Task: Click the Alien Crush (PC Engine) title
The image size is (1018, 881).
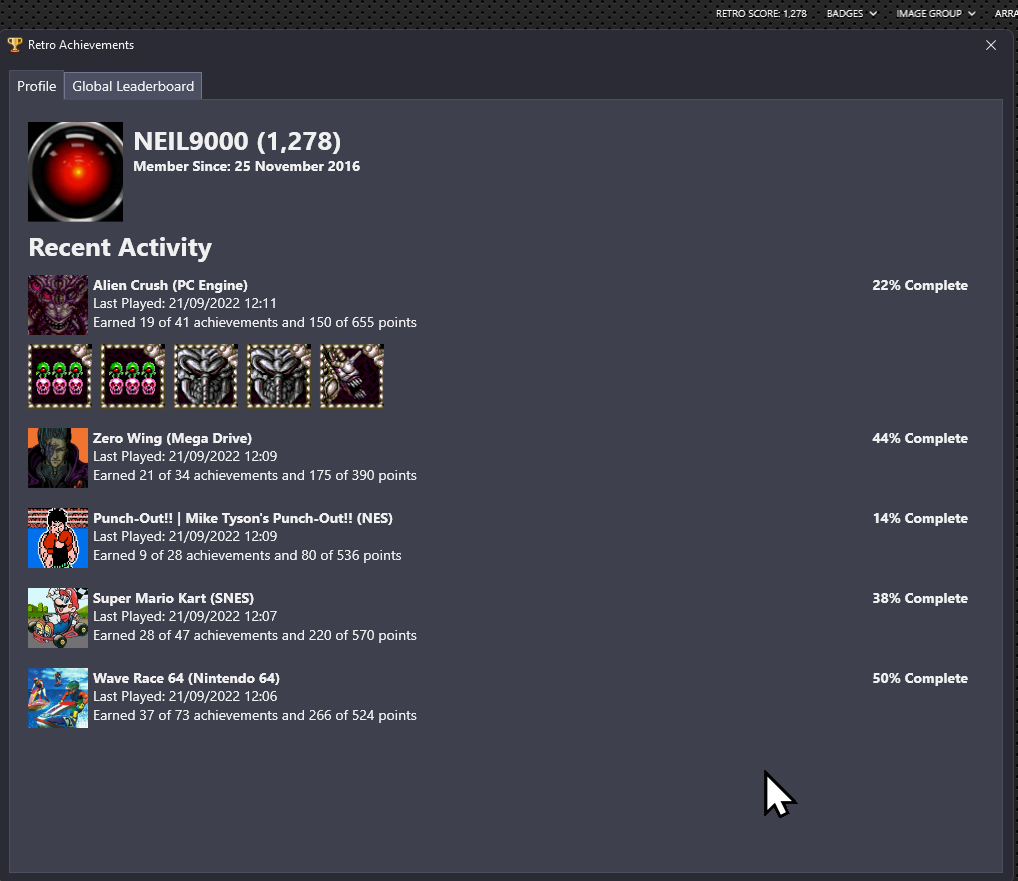Action: point(170,285)
